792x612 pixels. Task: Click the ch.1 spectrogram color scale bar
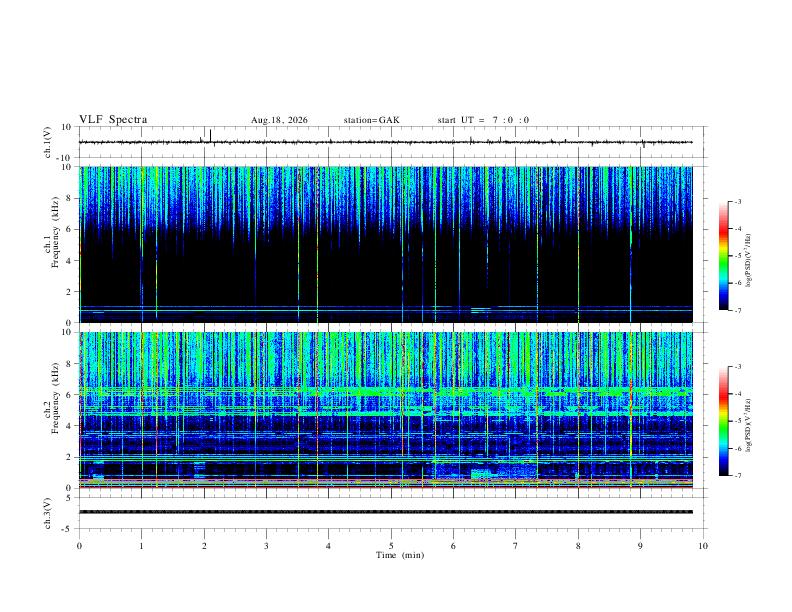pos(724,256)
